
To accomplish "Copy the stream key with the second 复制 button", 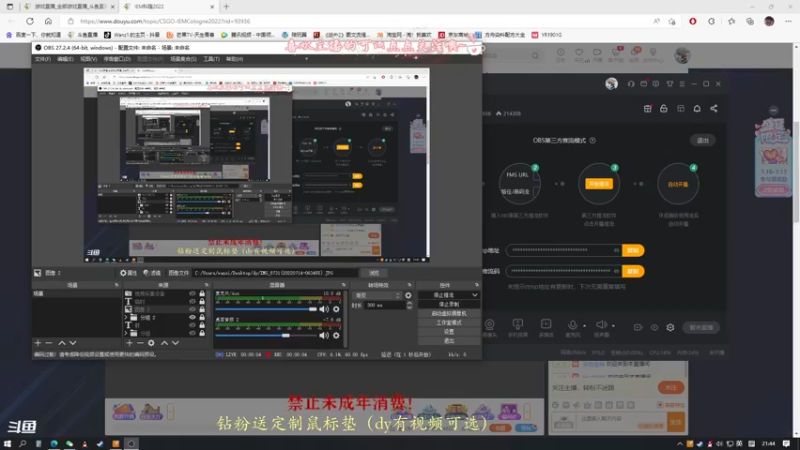I will coord(633,271).
